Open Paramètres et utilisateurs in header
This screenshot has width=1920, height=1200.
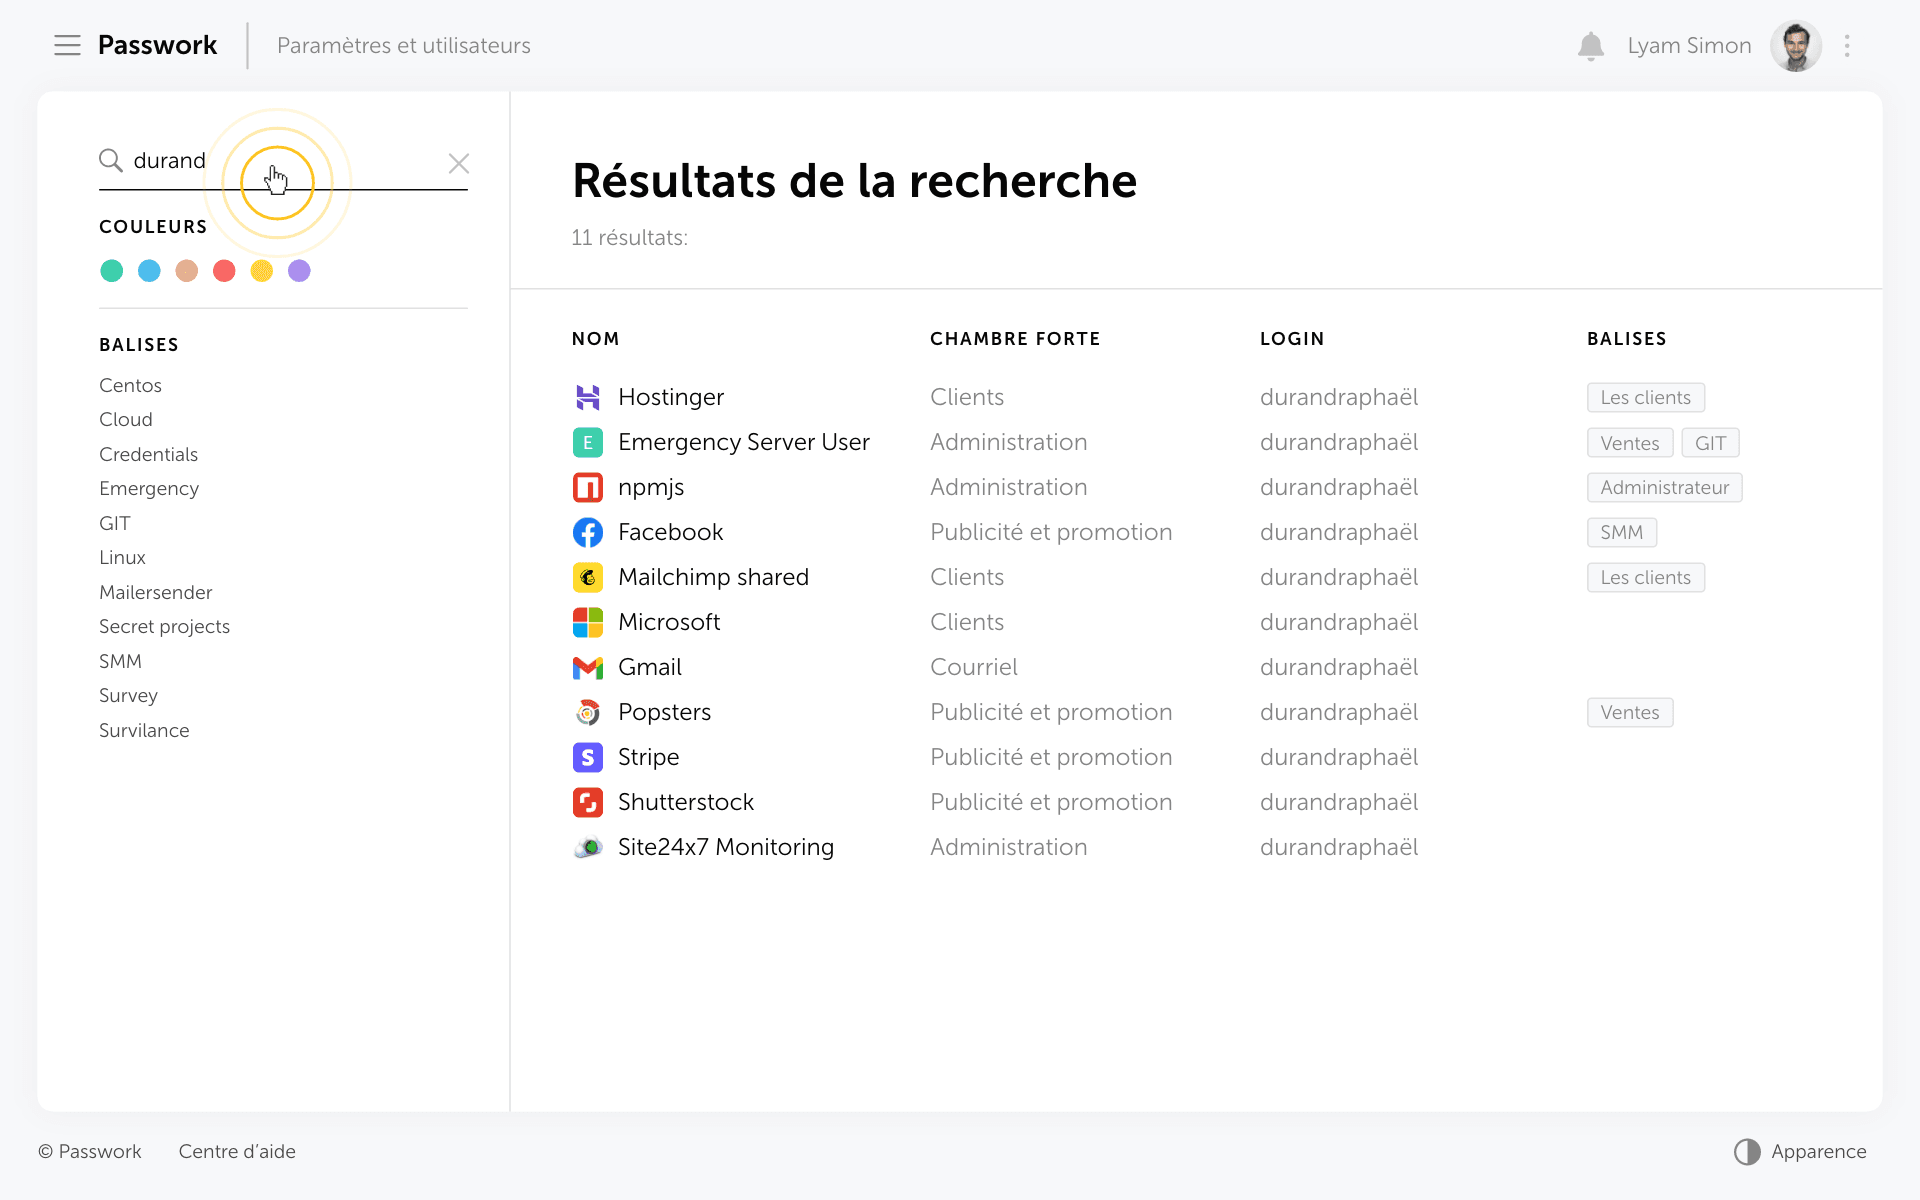click(x=403, y=46)
